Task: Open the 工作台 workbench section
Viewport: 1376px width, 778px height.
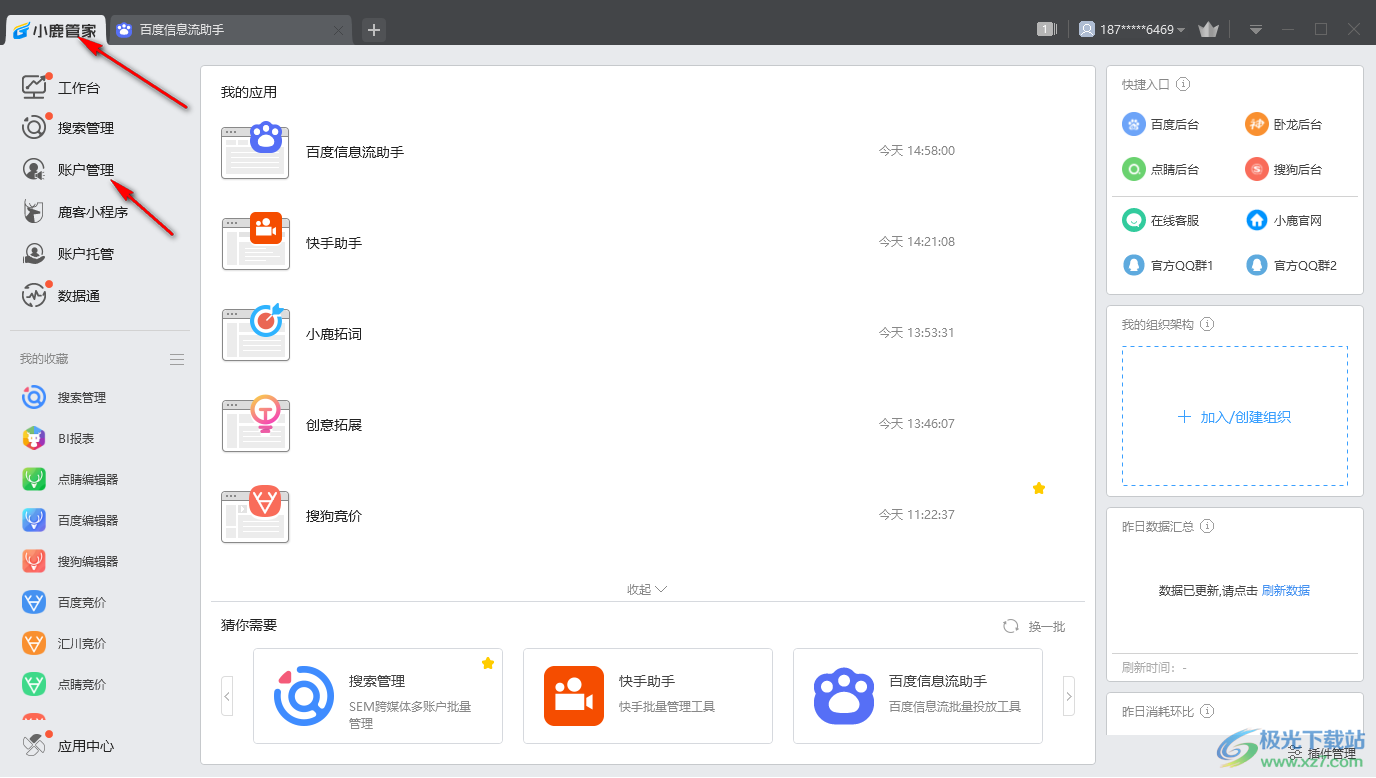Action: click(x=62, y=88)
